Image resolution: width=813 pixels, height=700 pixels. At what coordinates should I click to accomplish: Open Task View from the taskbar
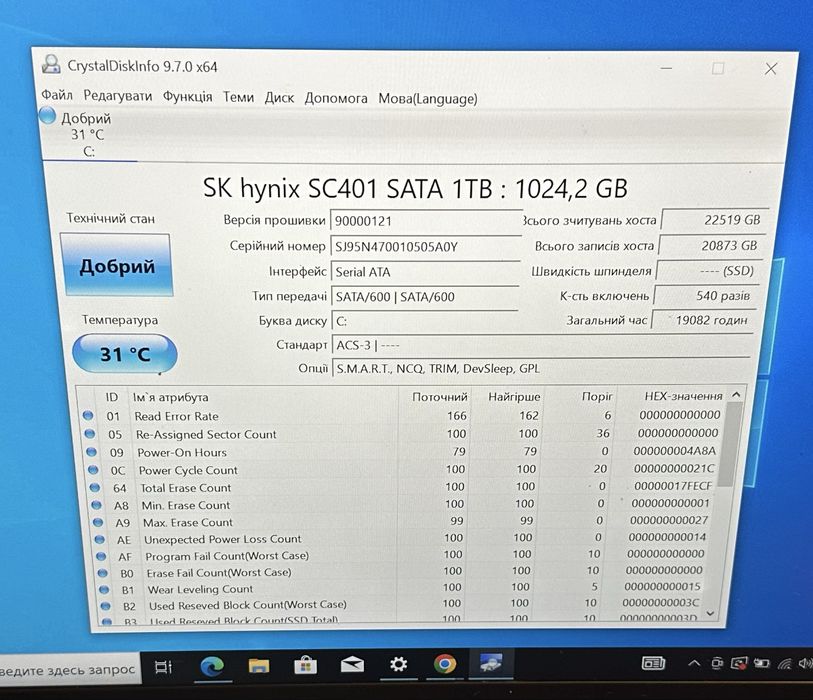pos(163,666)
